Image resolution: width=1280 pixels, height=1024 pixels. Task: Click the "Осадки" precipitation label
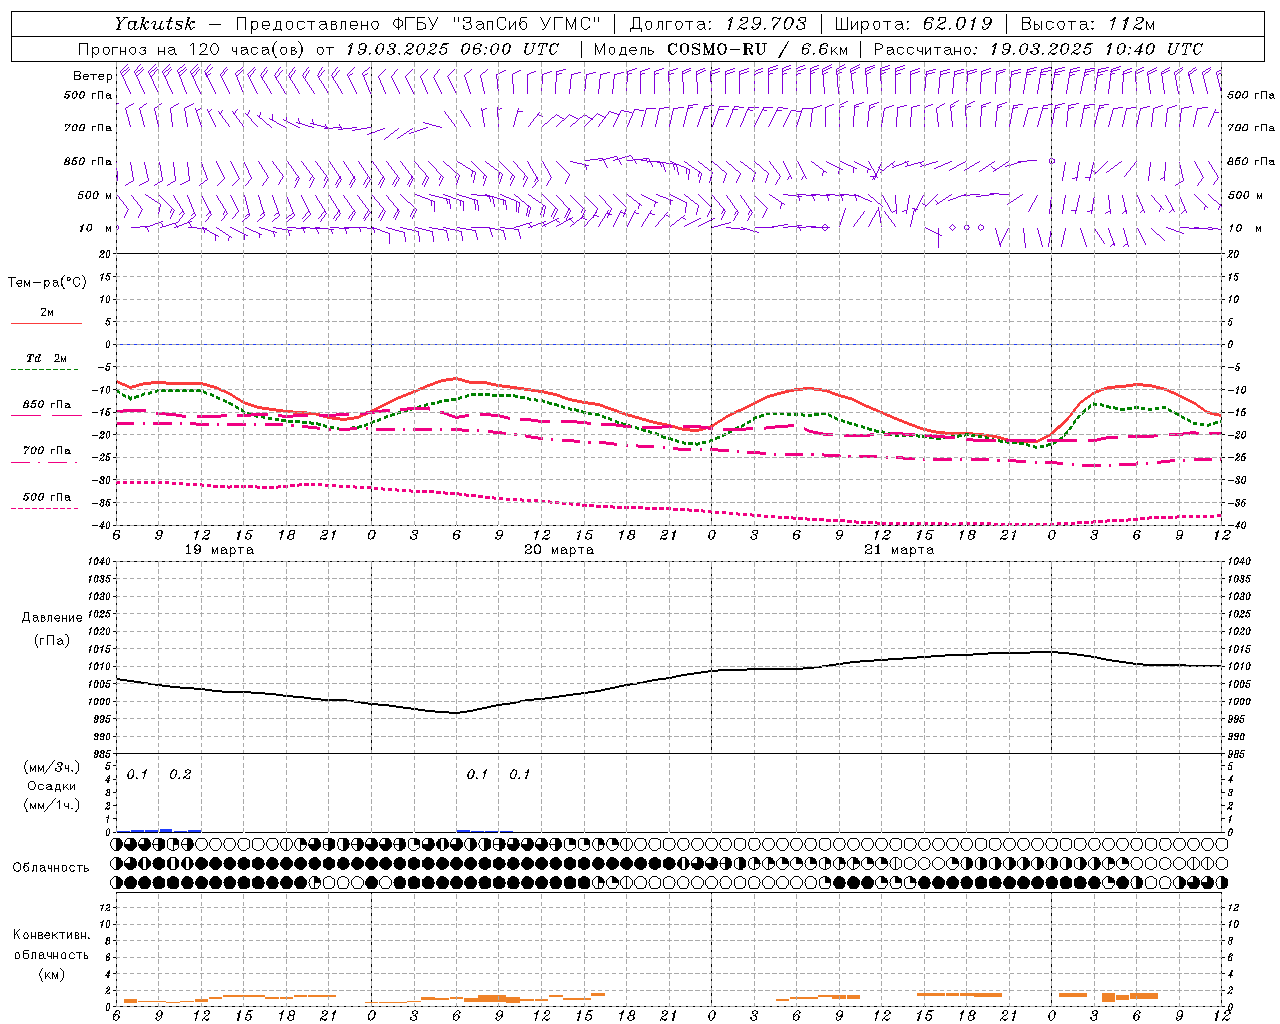[51, 786]
